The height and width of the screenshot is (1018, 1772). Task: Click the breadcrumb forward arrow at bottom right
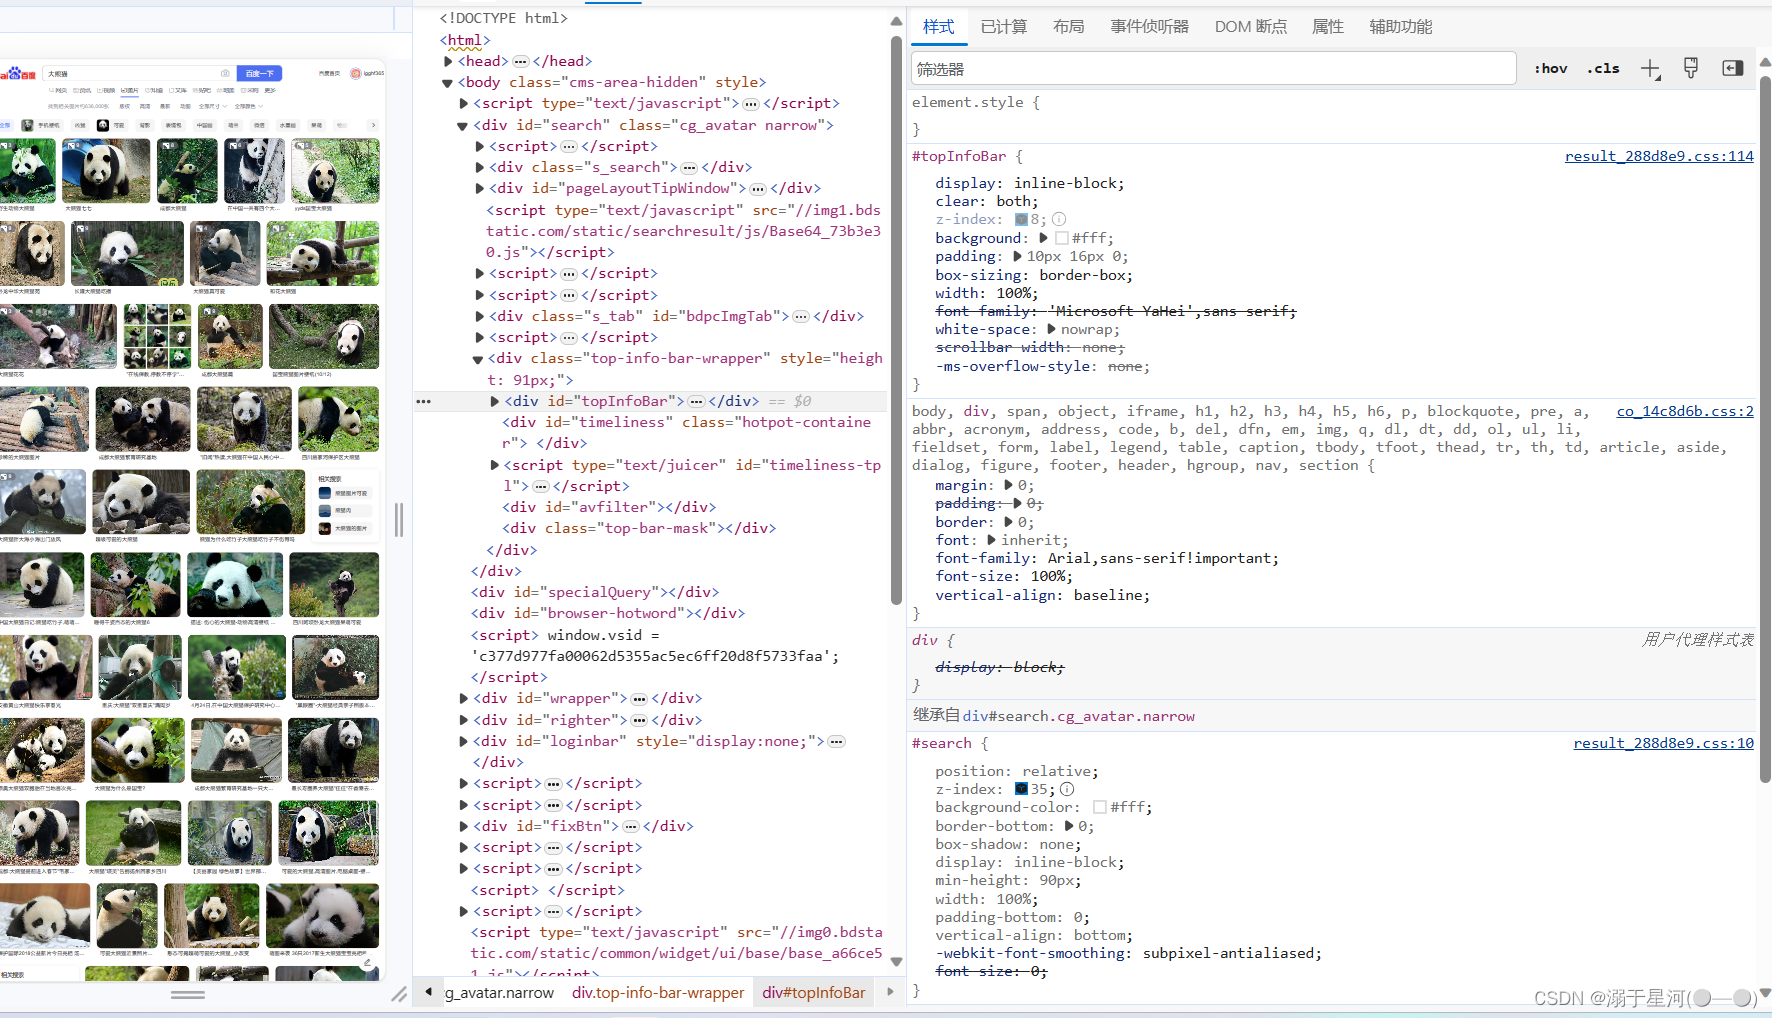[x=890, y=992]
